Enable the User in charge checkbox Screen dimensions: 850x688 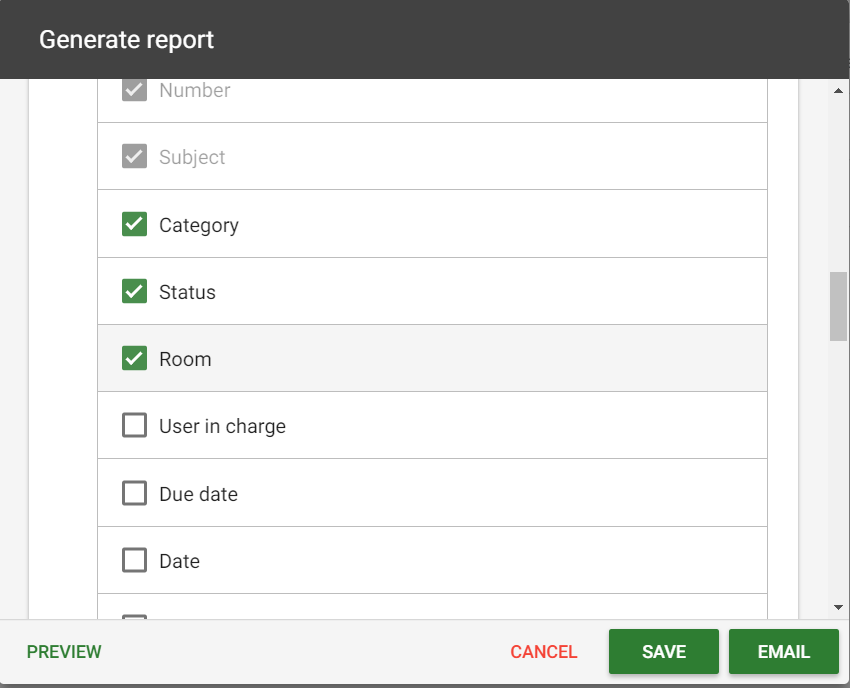[x=134, y=426]
